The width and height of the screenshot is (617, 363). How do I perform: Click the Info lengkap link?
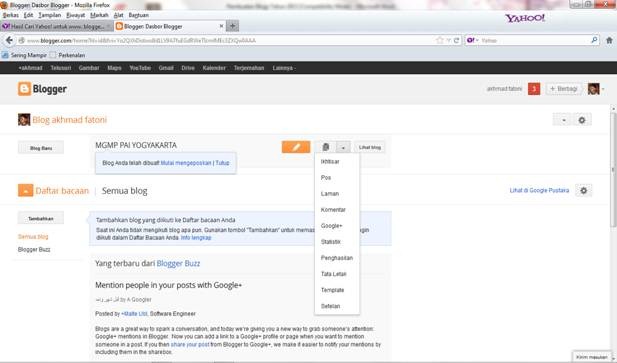[196, 238]
